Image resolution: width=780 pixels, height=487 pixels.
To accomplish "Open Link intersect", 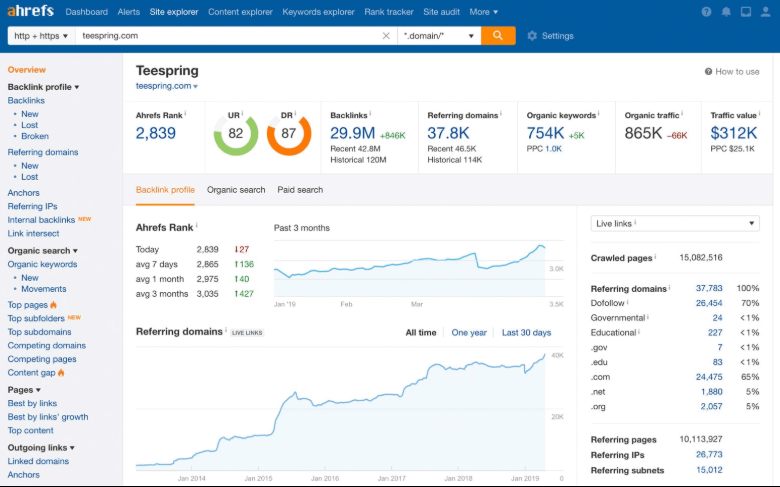I will click(33, 234).
